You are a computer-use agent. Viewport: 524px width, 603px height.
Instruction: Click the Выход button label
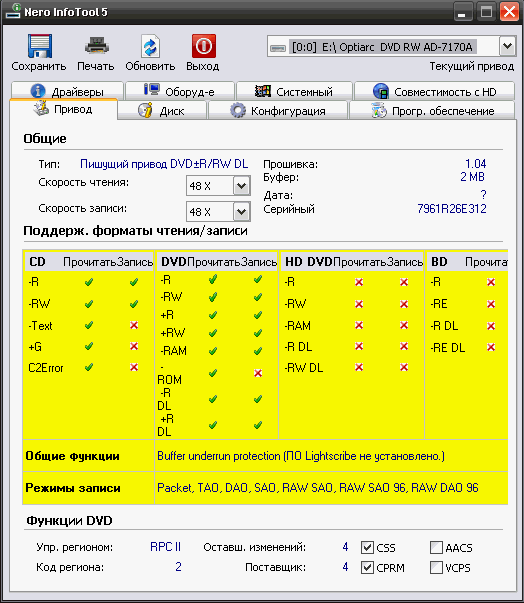pos(203,66)
